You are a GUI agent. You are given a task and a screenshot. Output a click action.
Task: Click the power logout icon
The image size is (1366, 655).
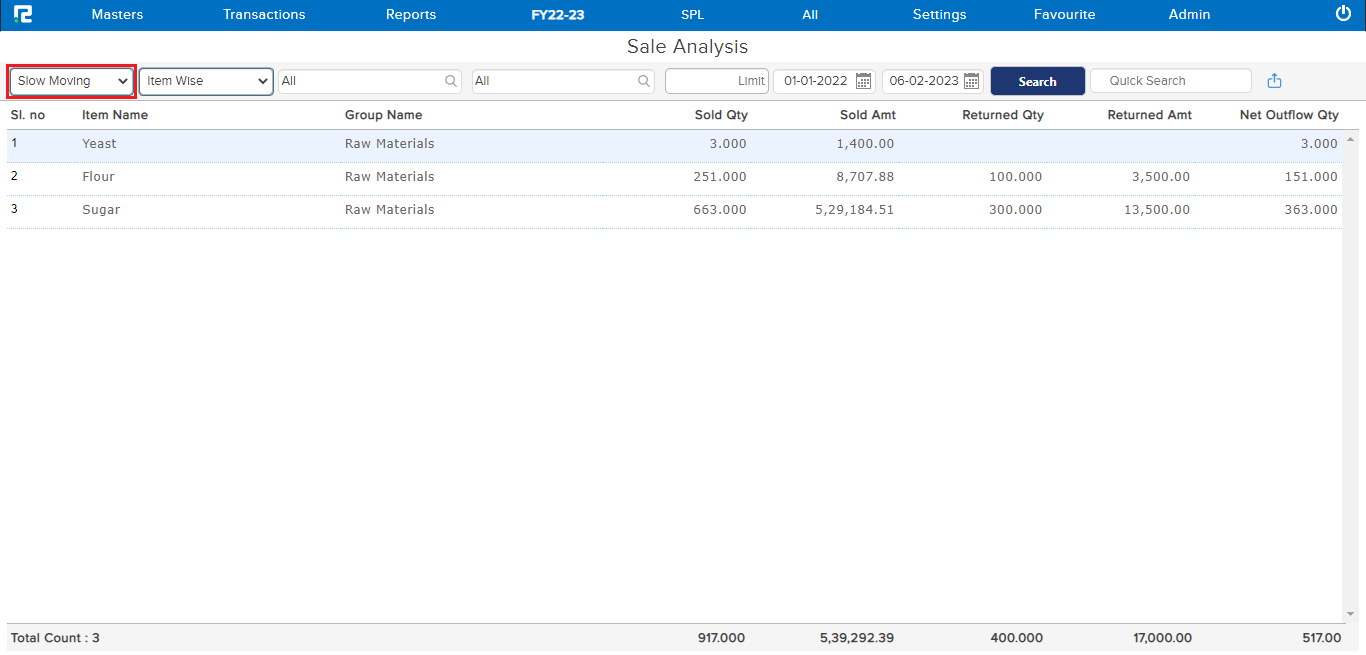[1343, 14]
